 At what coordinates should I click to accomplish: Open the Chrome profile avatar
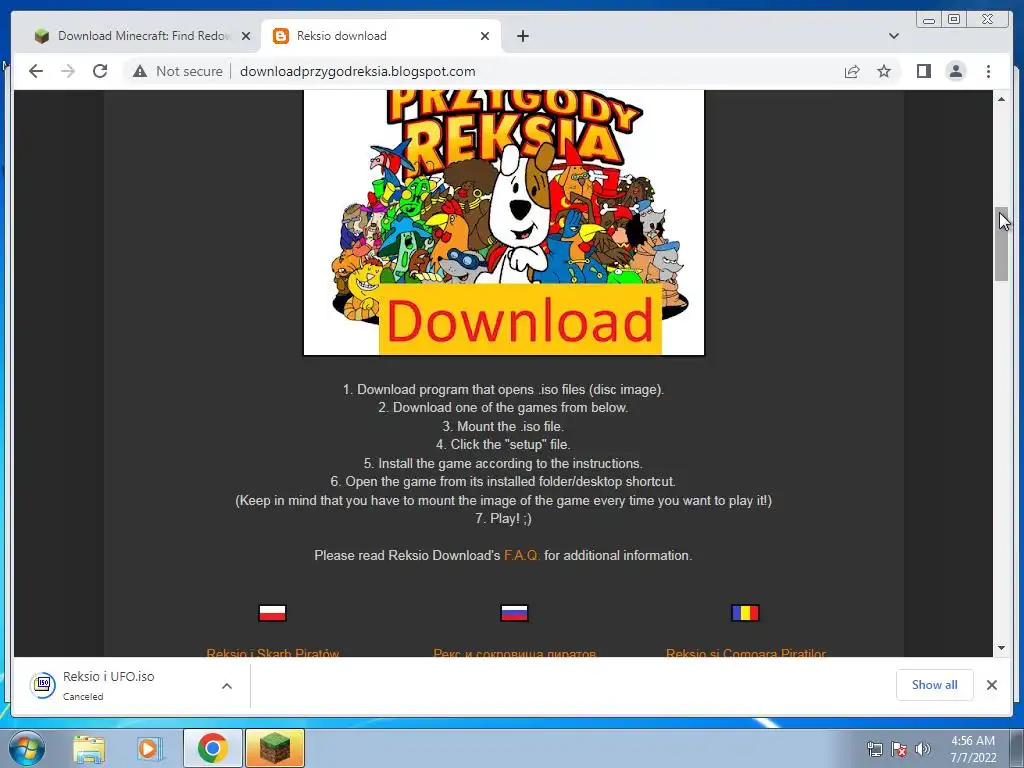[955, 71]
